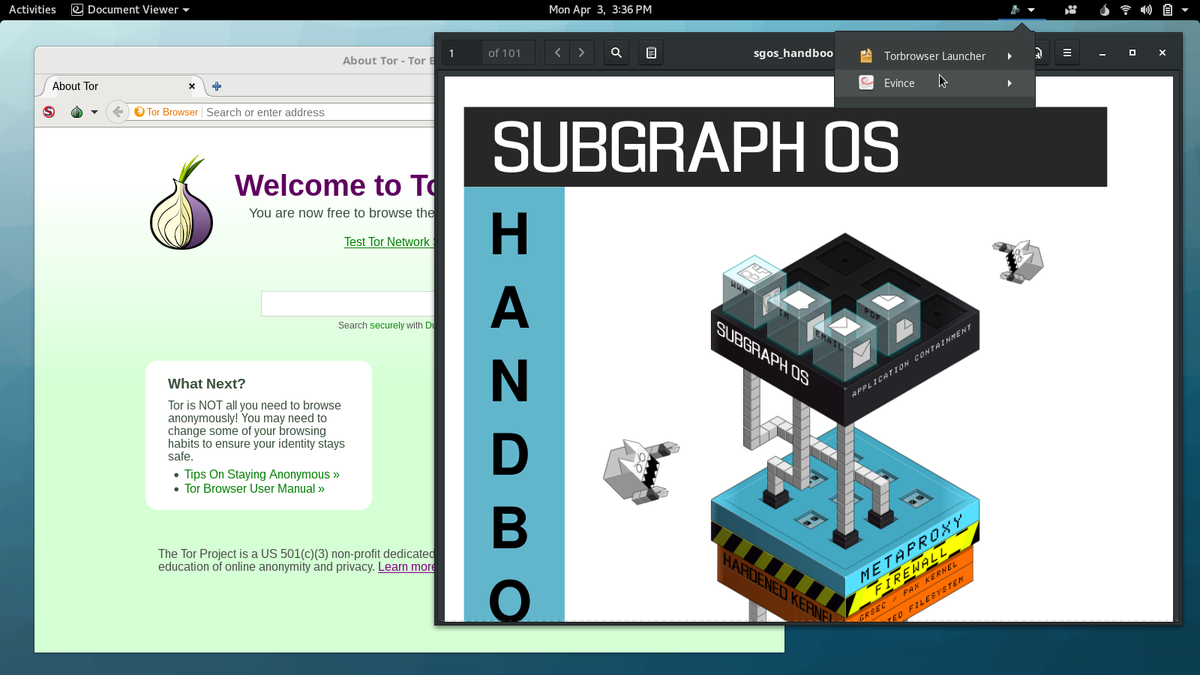The height and width of the screenshot is (675, 1200).
Task: Click the NoScript icon in Tor Browser
Action: (48, 111)
